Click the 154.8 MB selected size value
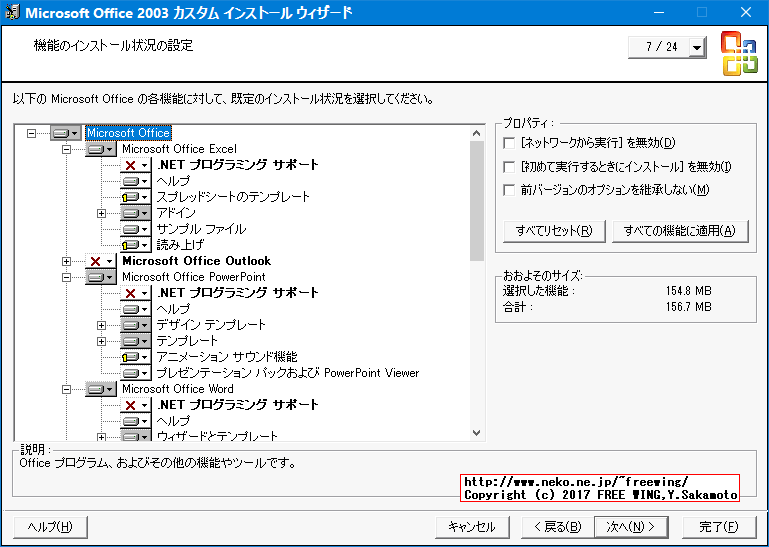The width and height of the screenshot is (769, 547). pyautogui.click(x=688, y=291)
